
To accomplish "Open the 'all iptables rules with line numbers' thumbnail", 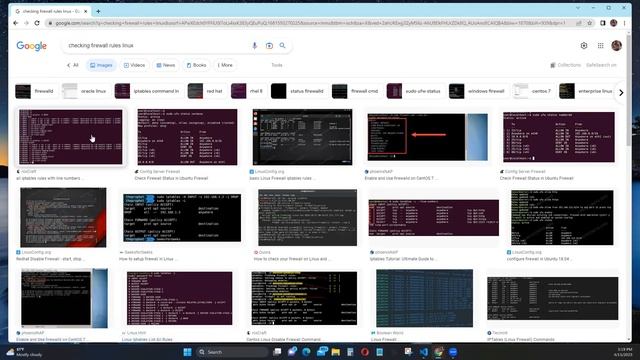I will [x=71, y=137].
